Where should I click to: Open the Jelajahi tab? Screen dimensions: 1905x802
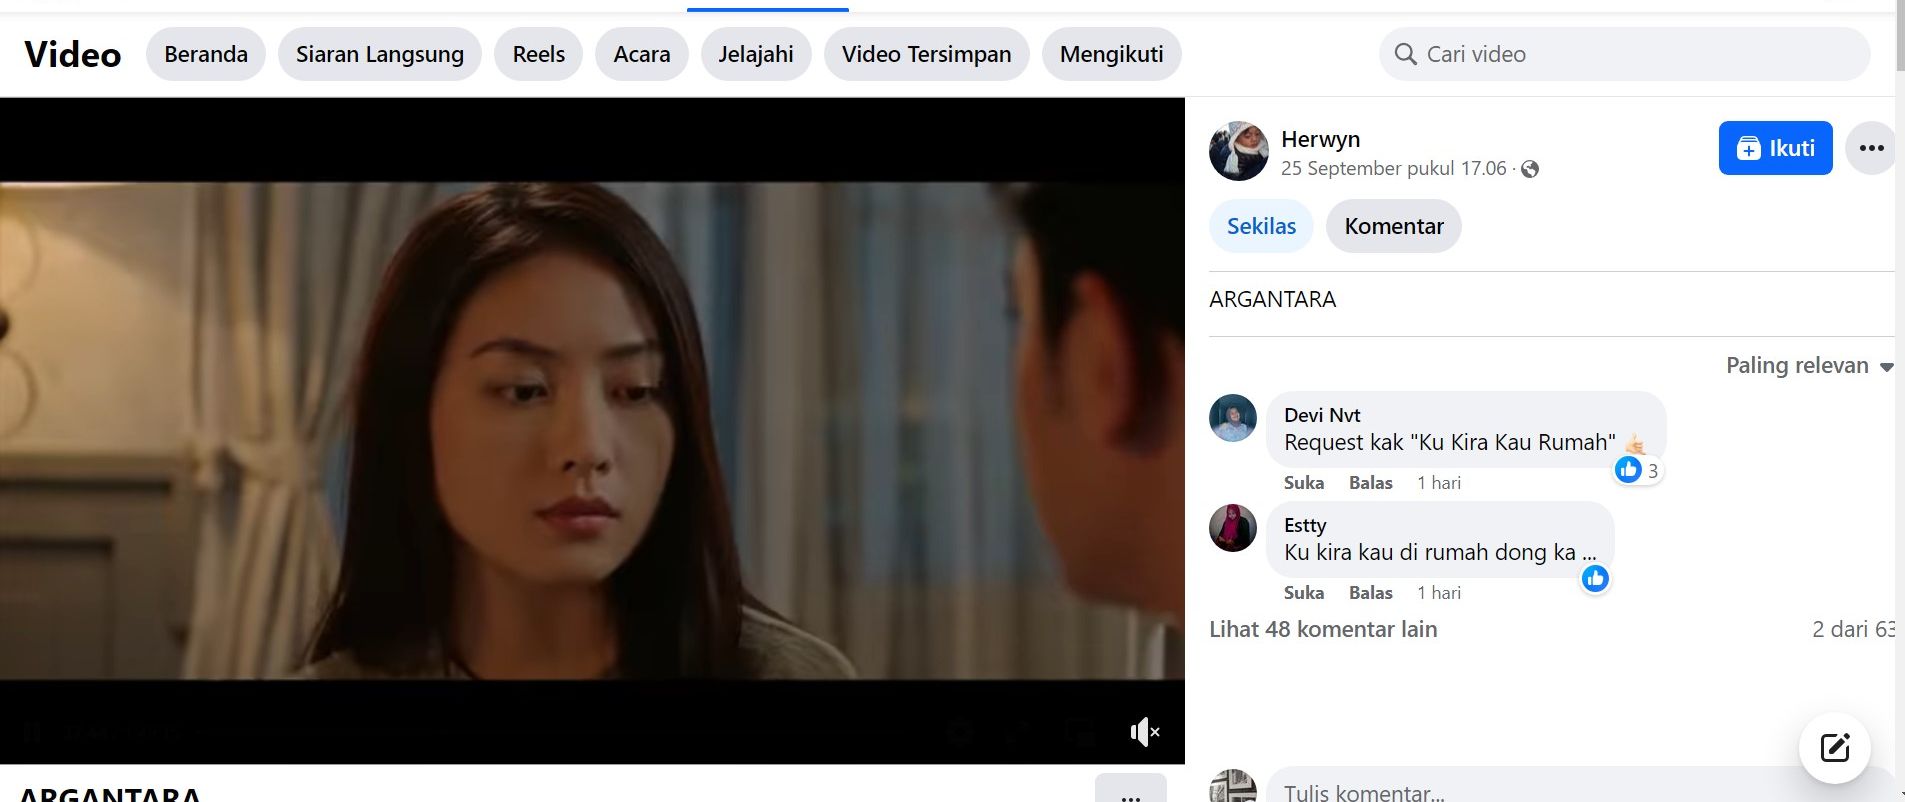click(756, 54)
